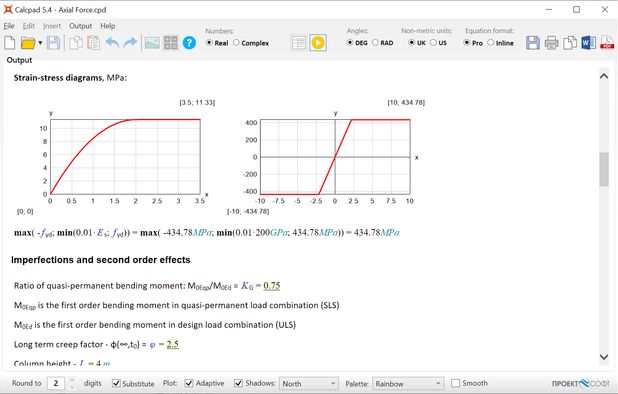The image size is (618, 394).
Task: Save output with right-side diskette icon
Action: click(x=532, y=43)
